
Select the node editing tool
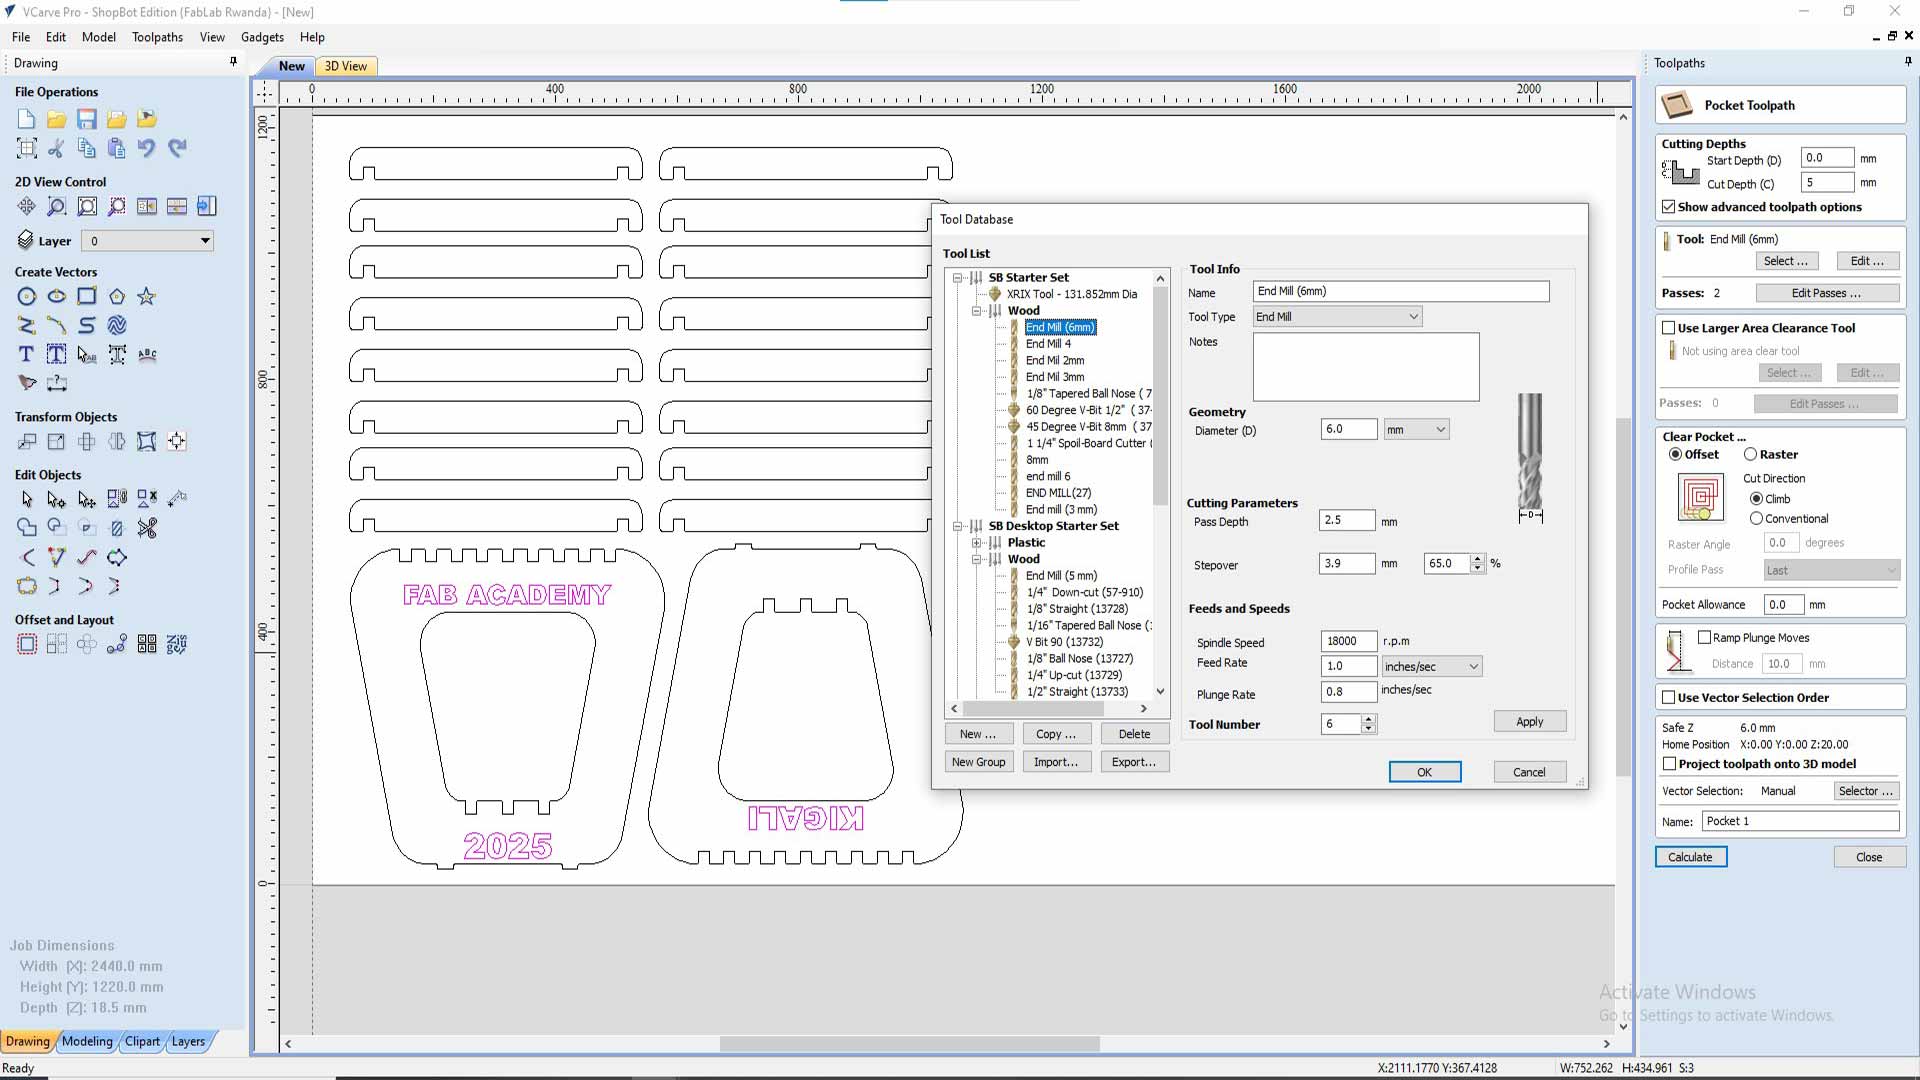[x=57, y=498]
